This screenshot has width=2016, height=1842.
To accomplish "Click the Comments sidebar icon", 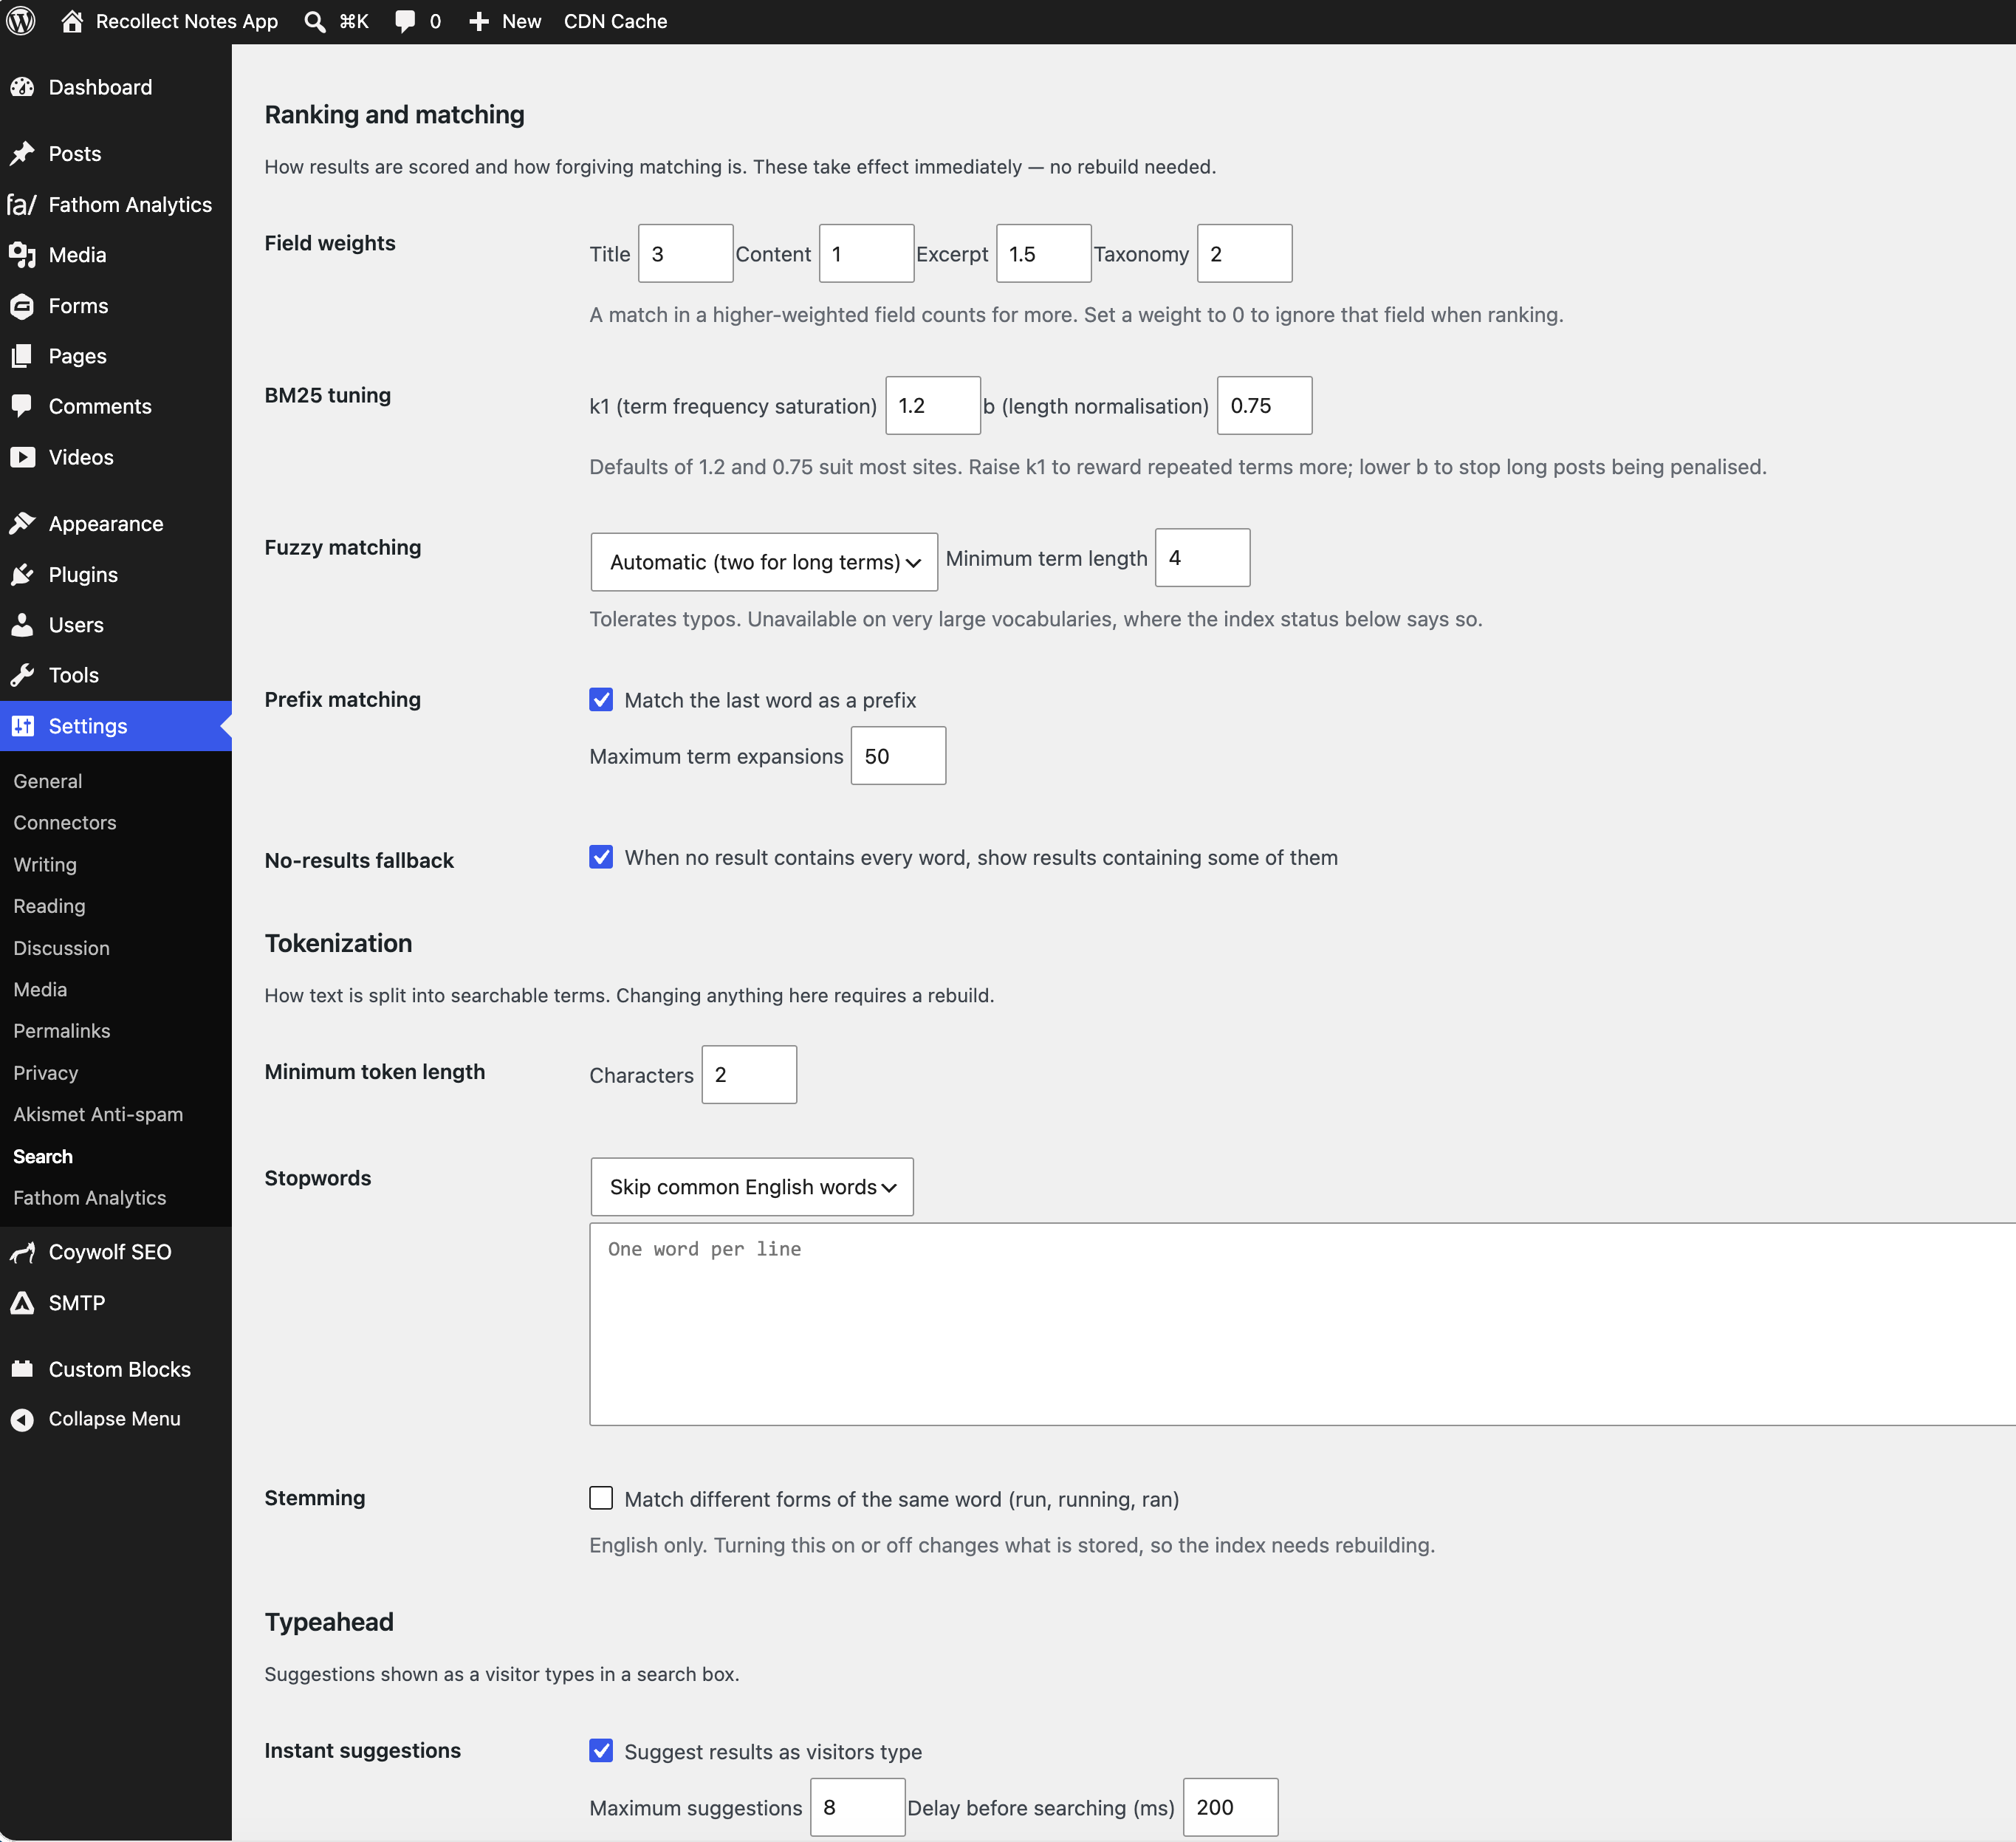I will (x=22, y=406).
